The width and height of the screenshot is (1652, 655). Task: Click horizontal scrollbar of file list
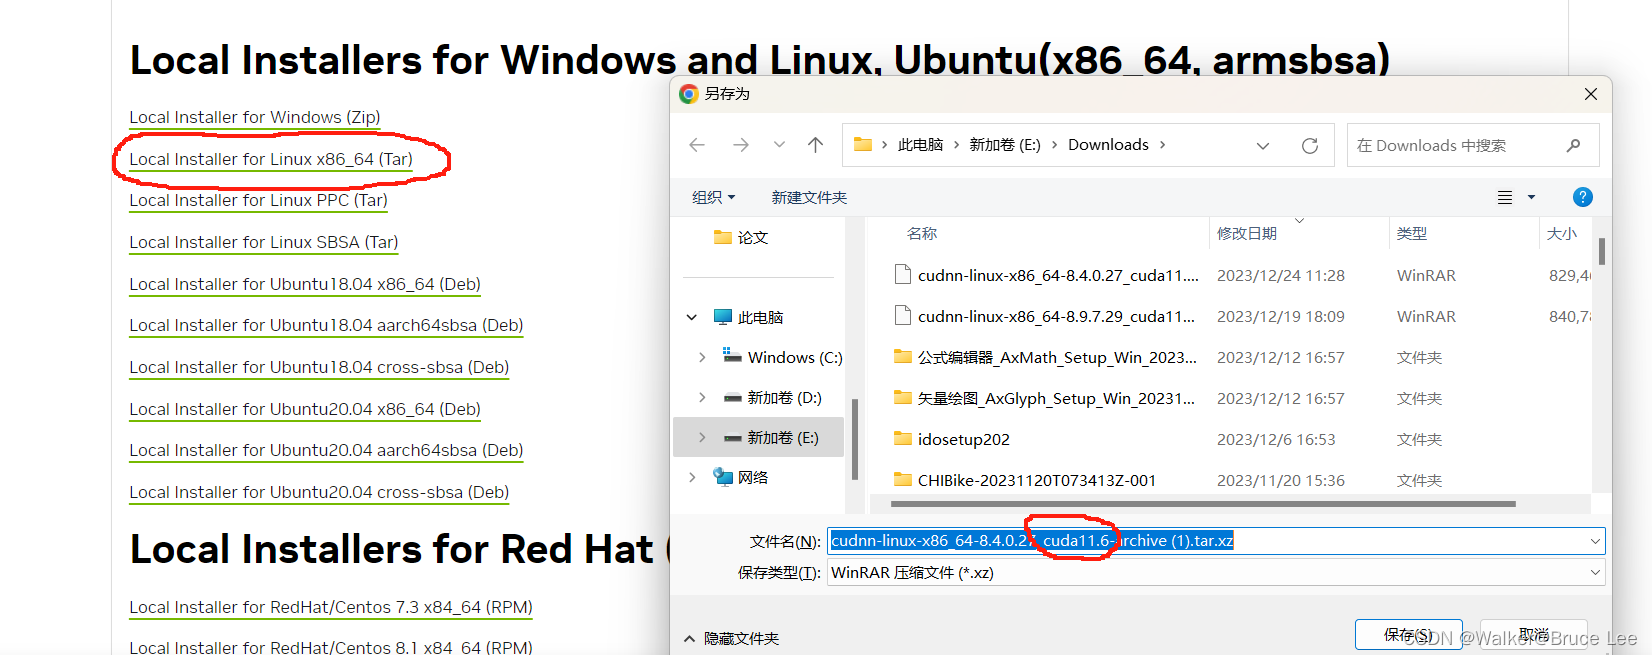pyautogui.click(x=1203, y=504)
